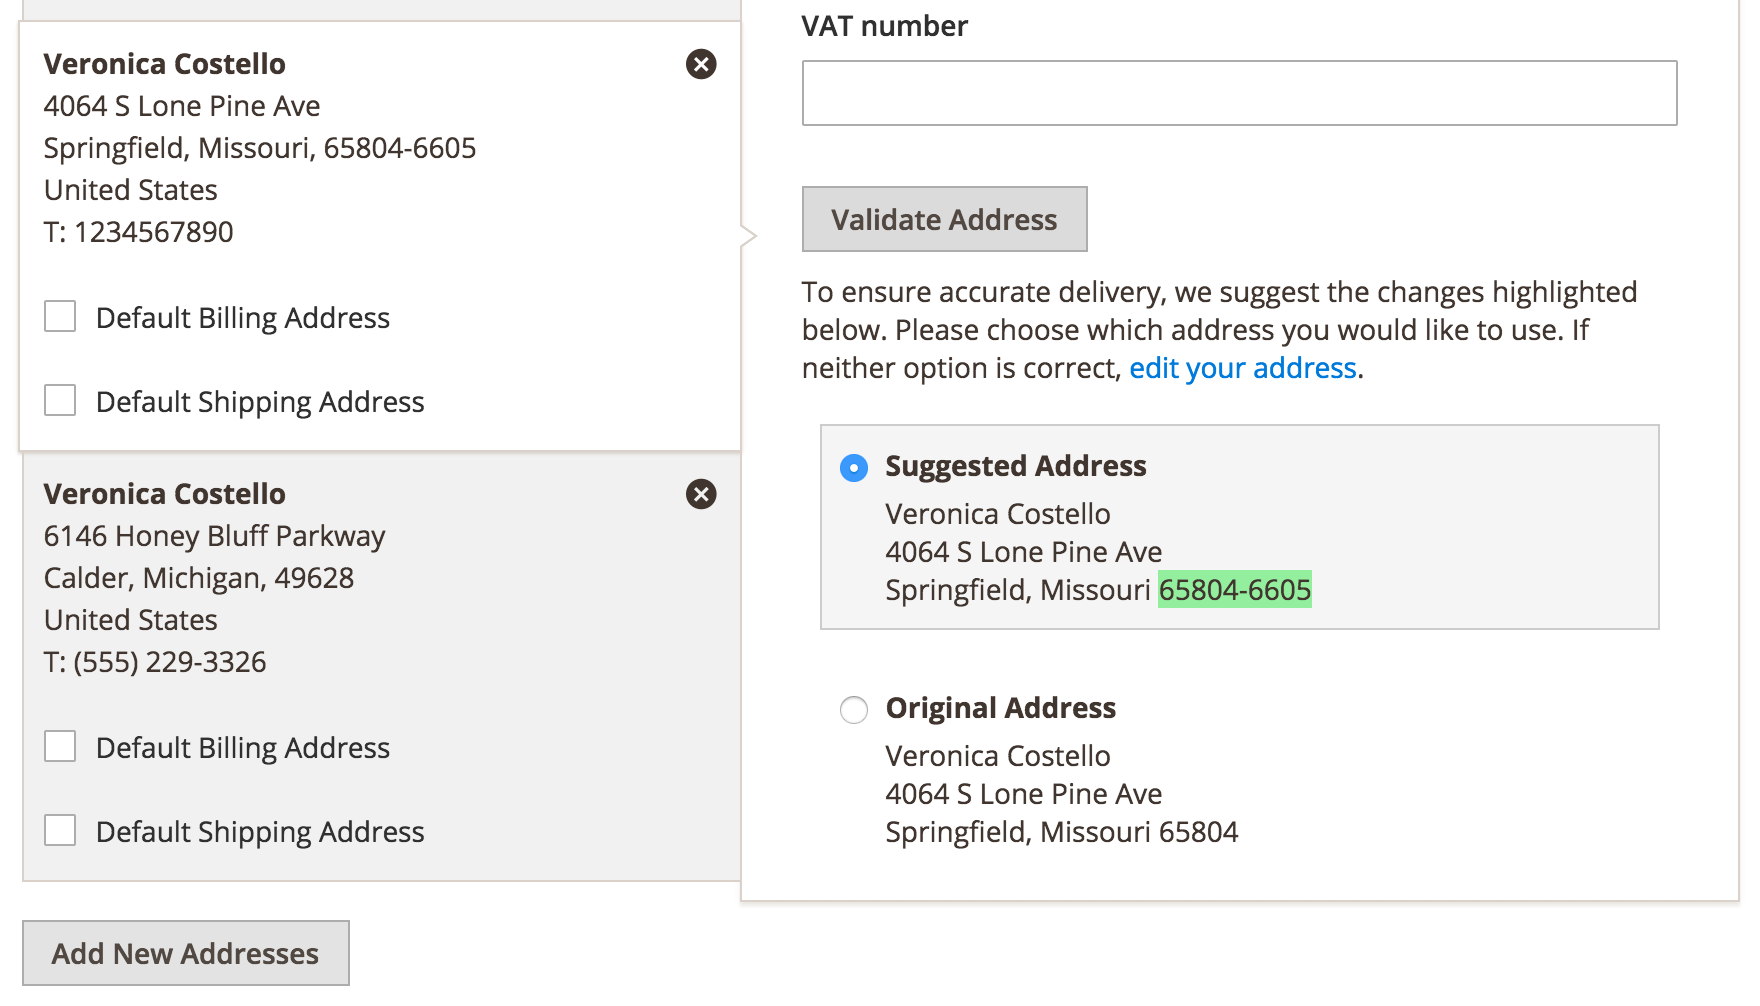Choose the Original Address radio option
The height and width of the screenshot is (1006, 1760).
854,709
